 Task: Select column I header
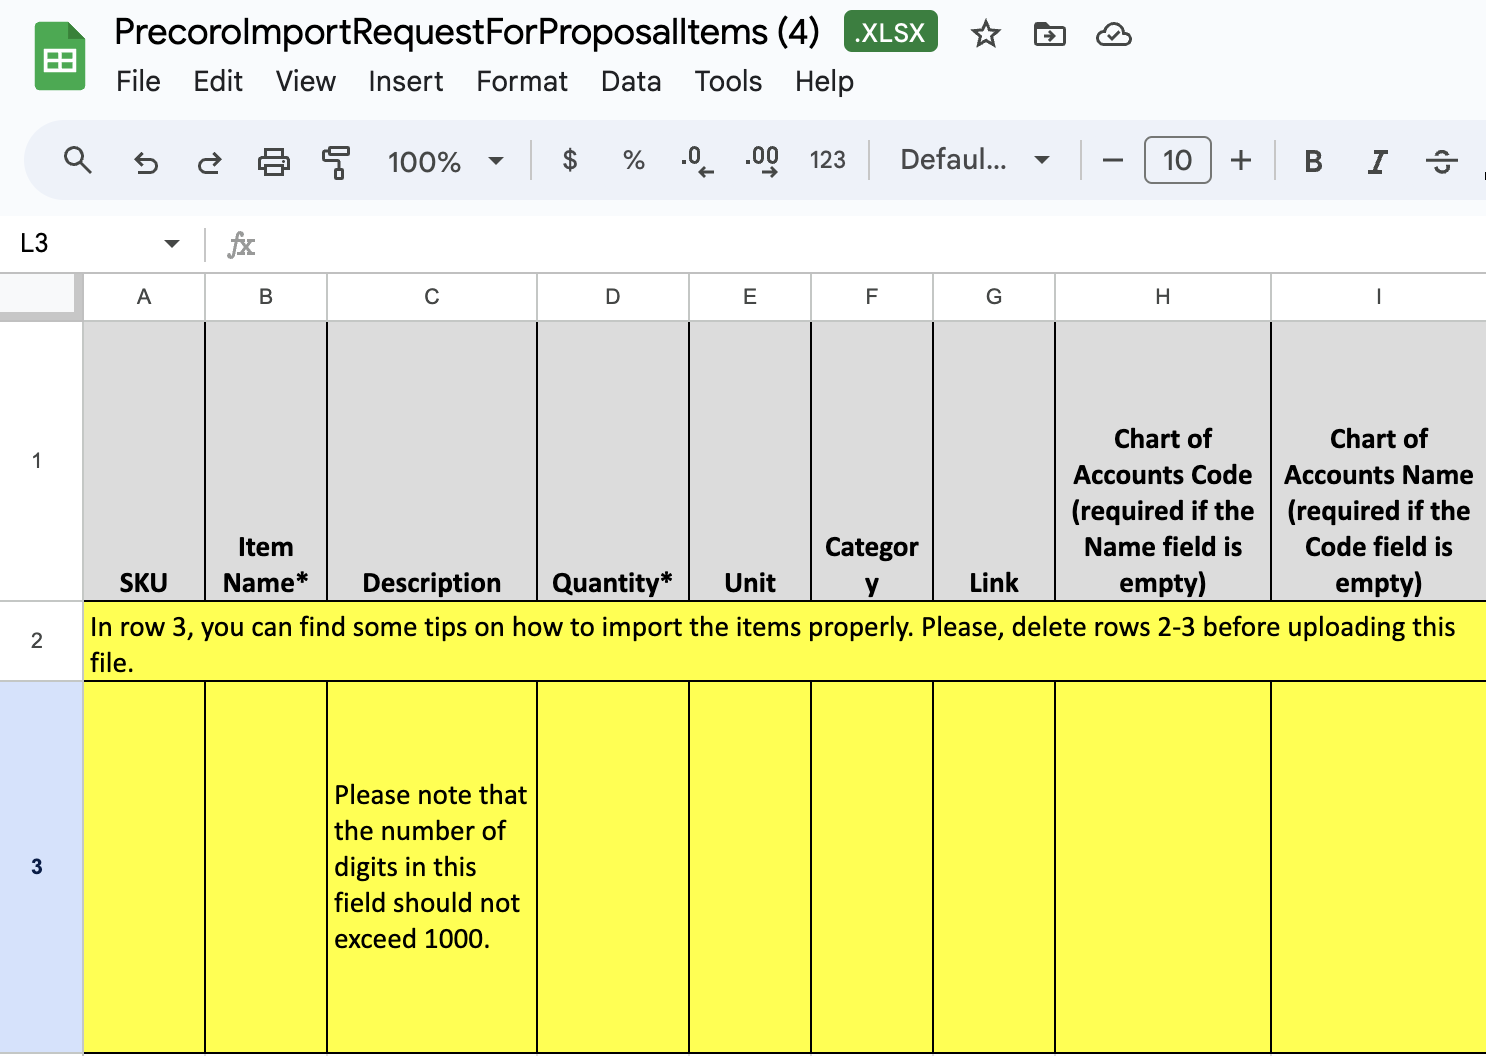pyautogui.click(x=1379, y=297)
